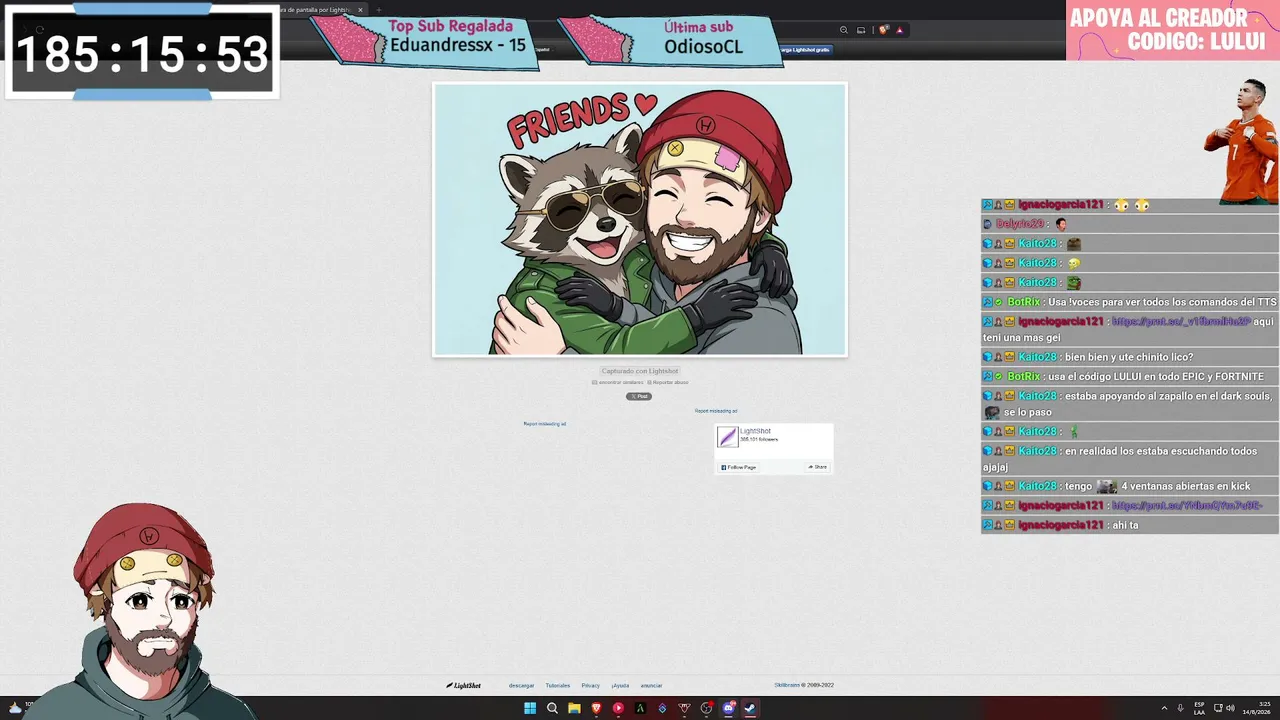The width and height of the screenshot is (1280, 720).
Task: Open a new browser tab
Action: point(378,10)
